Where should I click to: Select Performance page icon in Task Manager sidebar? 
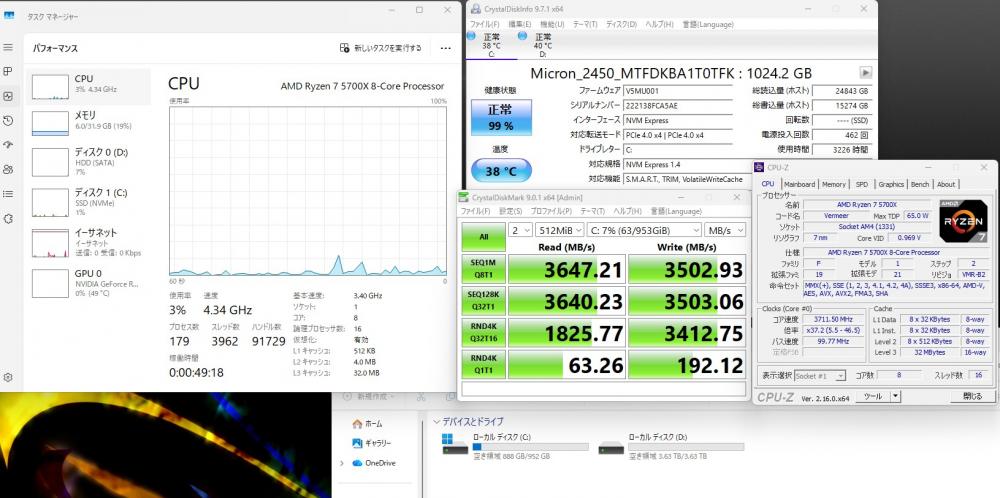[8, 96]
